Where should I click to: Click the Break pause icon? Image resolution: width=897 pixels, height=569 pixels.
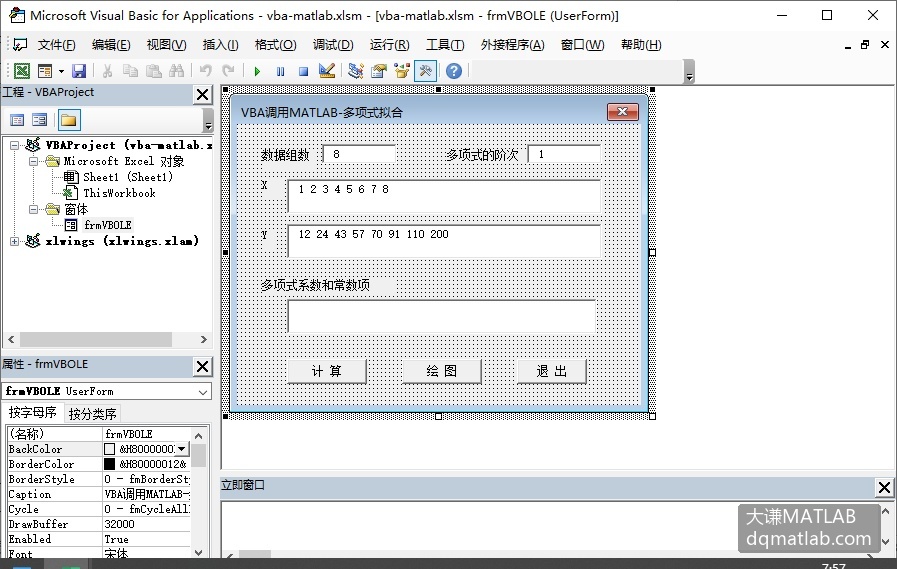pos(280,71)
